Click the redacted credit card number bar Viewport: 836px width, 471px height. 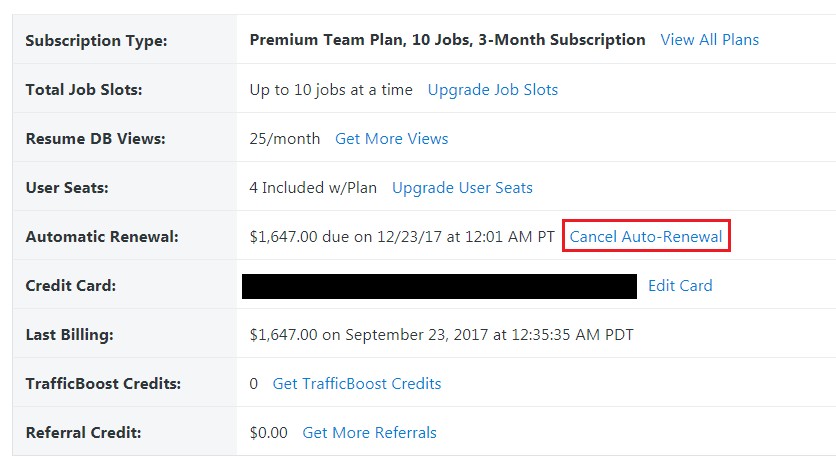[x=439, y=286]
